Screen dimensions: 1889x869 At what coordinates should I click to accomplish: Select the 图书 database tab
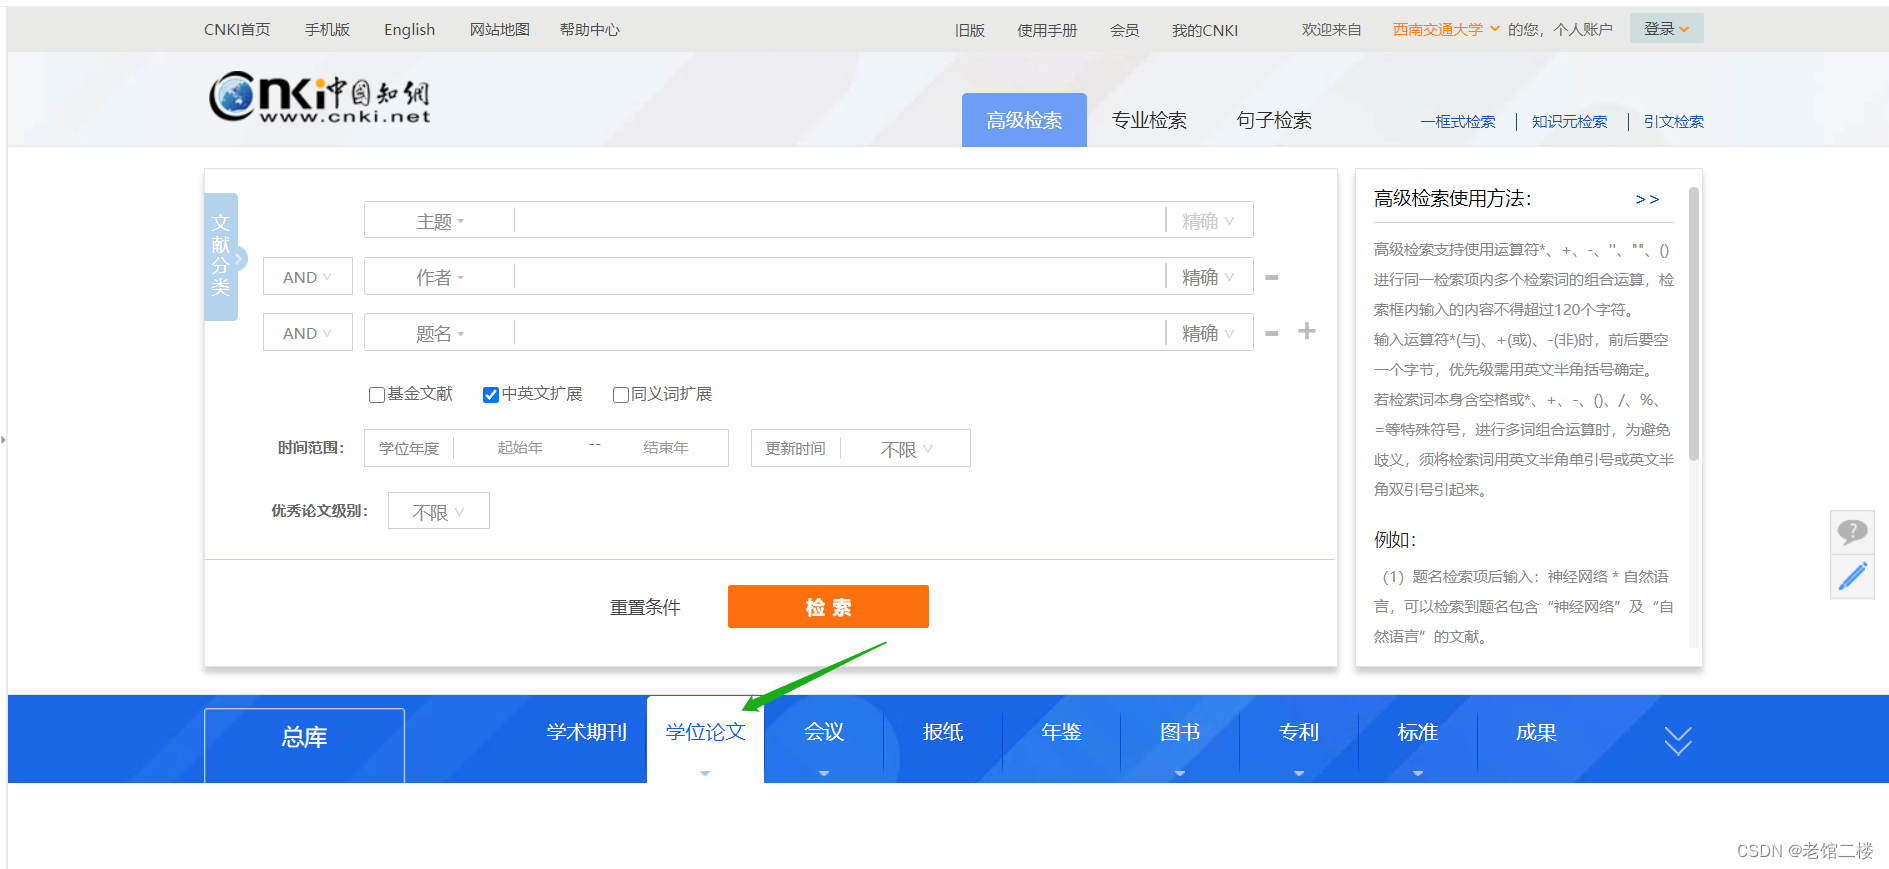[x=1180, y=732]
